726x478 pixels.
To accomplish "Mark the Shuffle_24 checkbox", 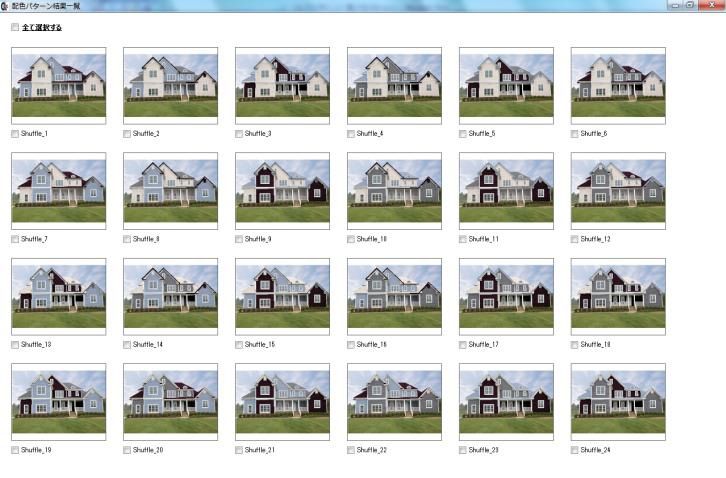I will [x=575, y=450].
